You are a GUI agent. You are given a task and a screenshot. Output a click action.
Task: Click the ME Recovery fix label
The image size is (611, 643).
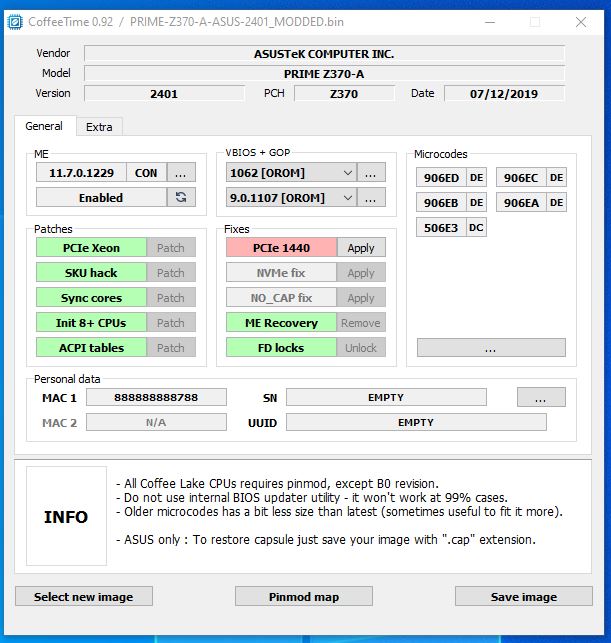click(281, 323)
